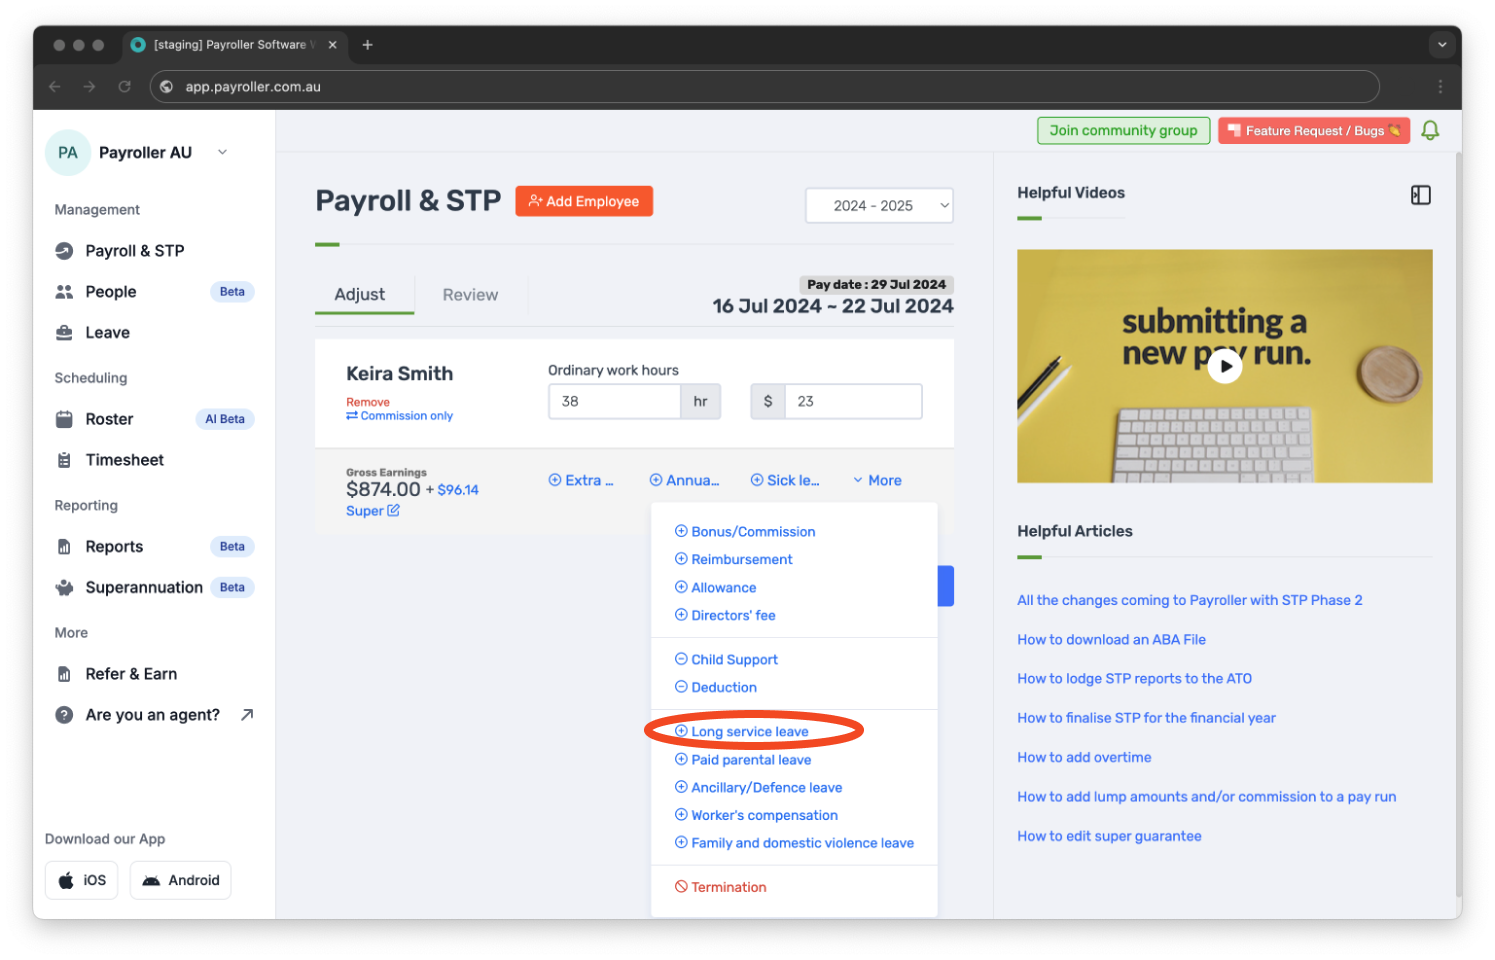The image size is (1495, 960).
Task: Expand the Payroller AU account chevron
Action: click(x=221, y=152)
